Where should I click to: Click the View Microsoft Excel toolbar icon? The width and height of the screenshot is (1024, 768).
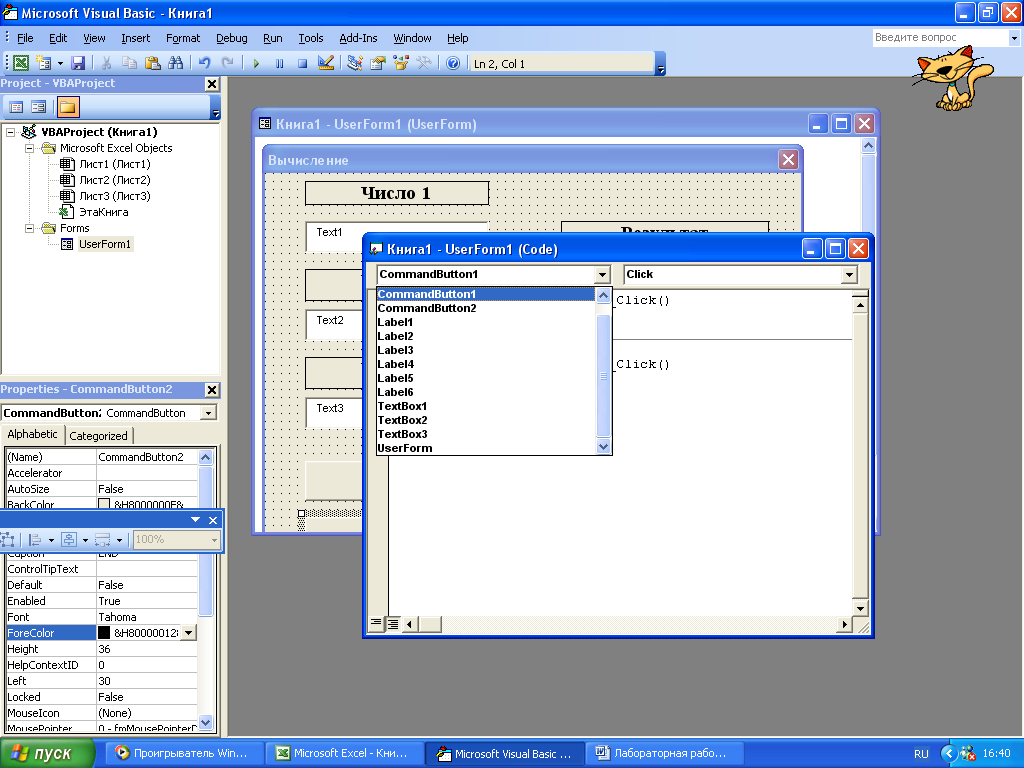(21, 63)
